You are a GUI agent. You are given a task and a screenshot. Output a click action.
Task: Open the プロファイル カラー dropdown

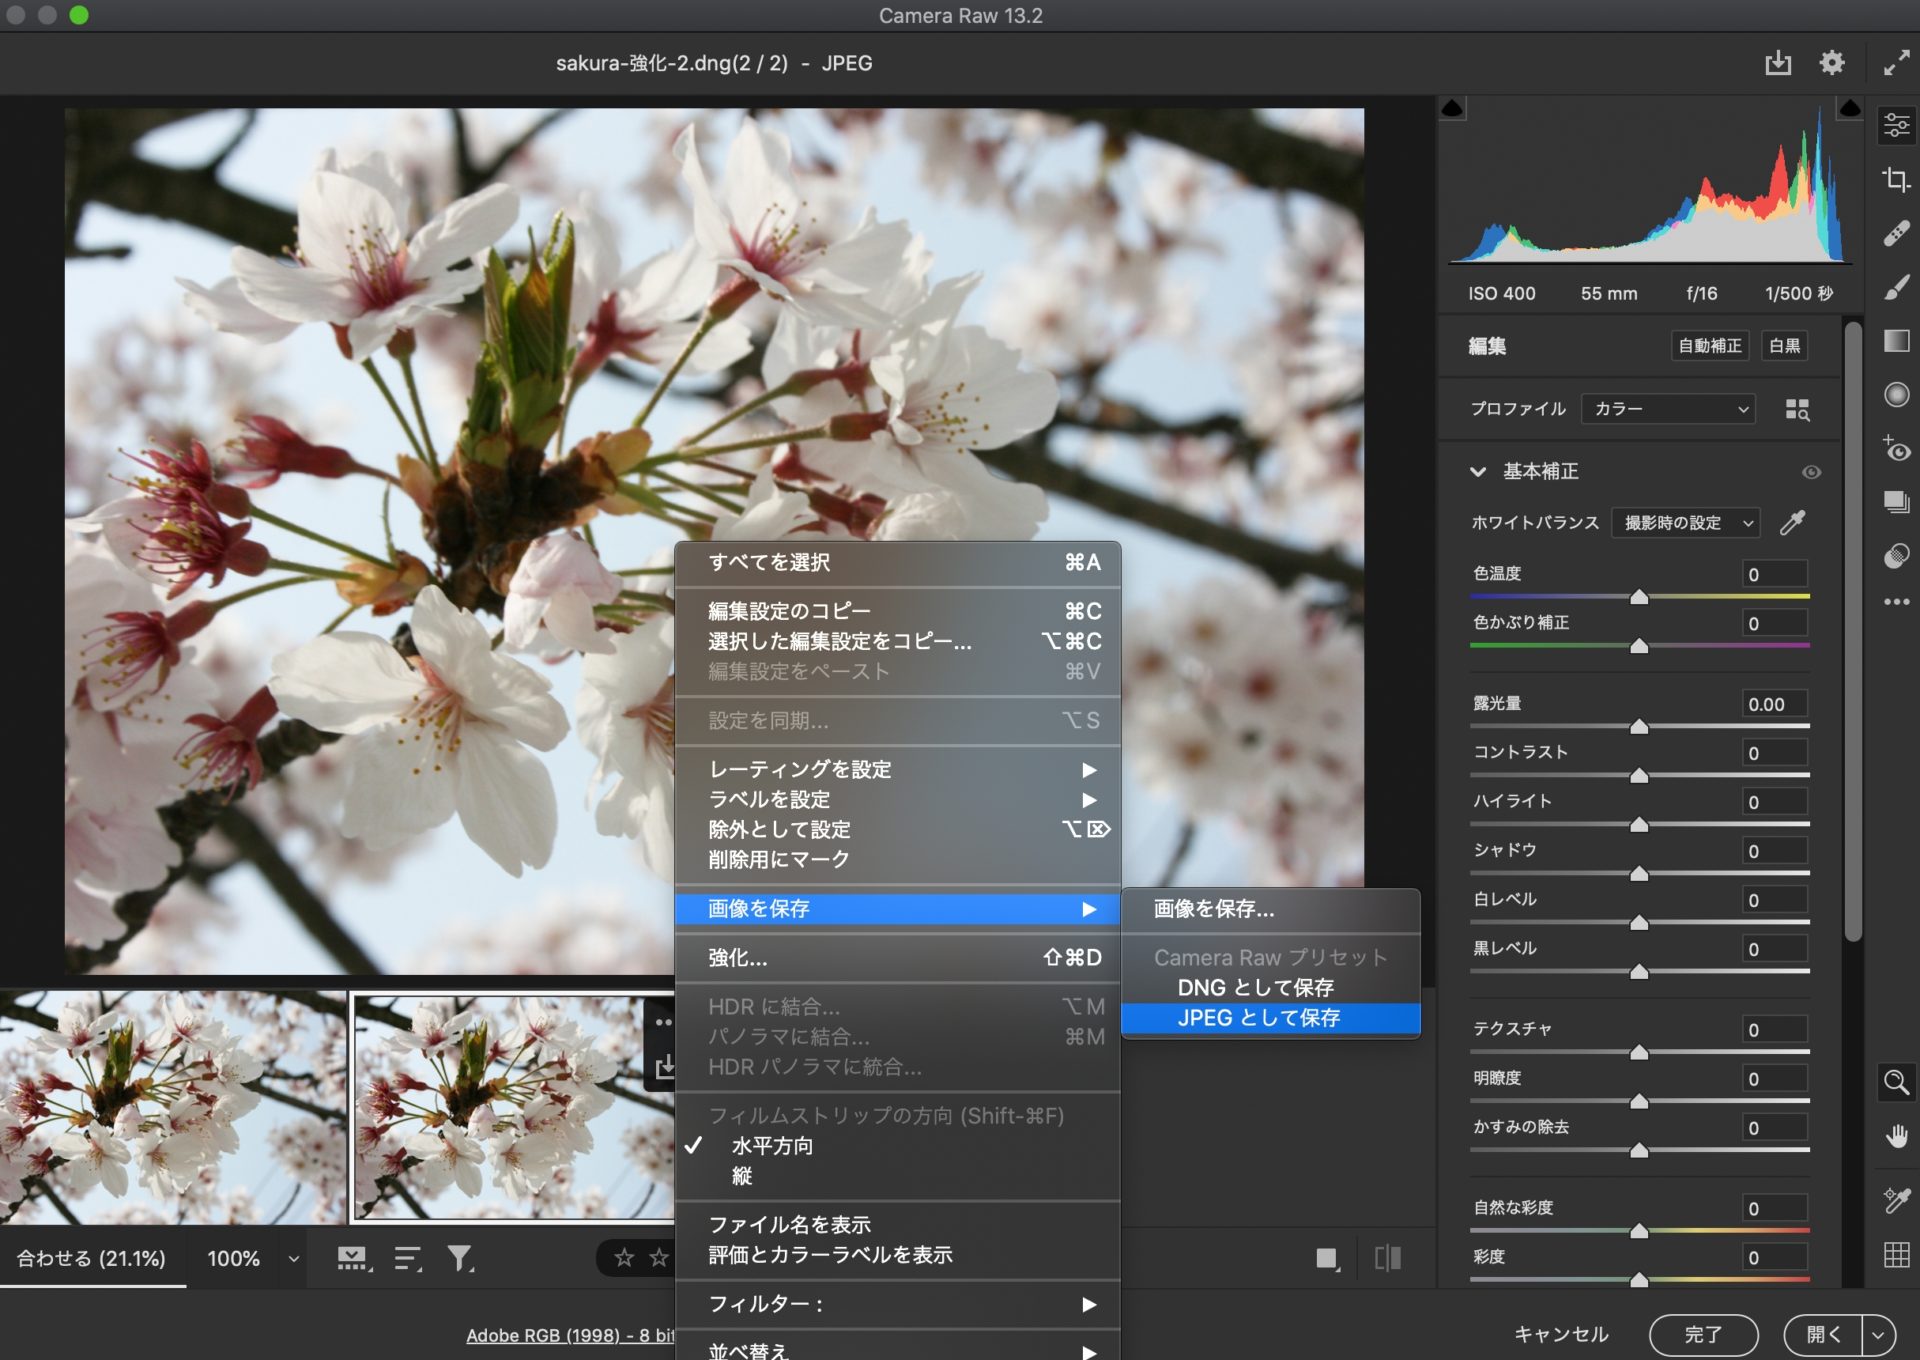pyautogui.click(x=1668, y=409)
